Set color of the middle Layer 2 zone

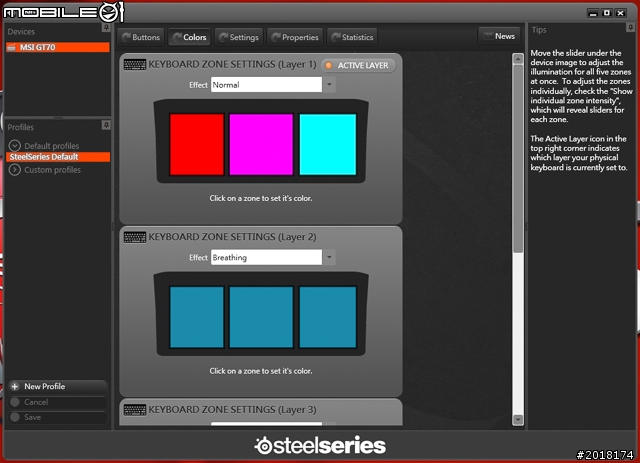click(261, 317)
